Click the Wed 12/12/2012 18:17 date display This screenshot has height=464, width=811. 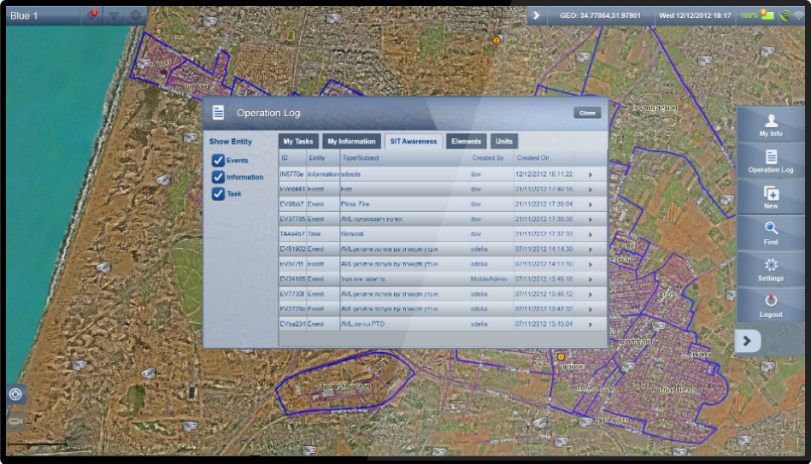(x=695, y=16)
